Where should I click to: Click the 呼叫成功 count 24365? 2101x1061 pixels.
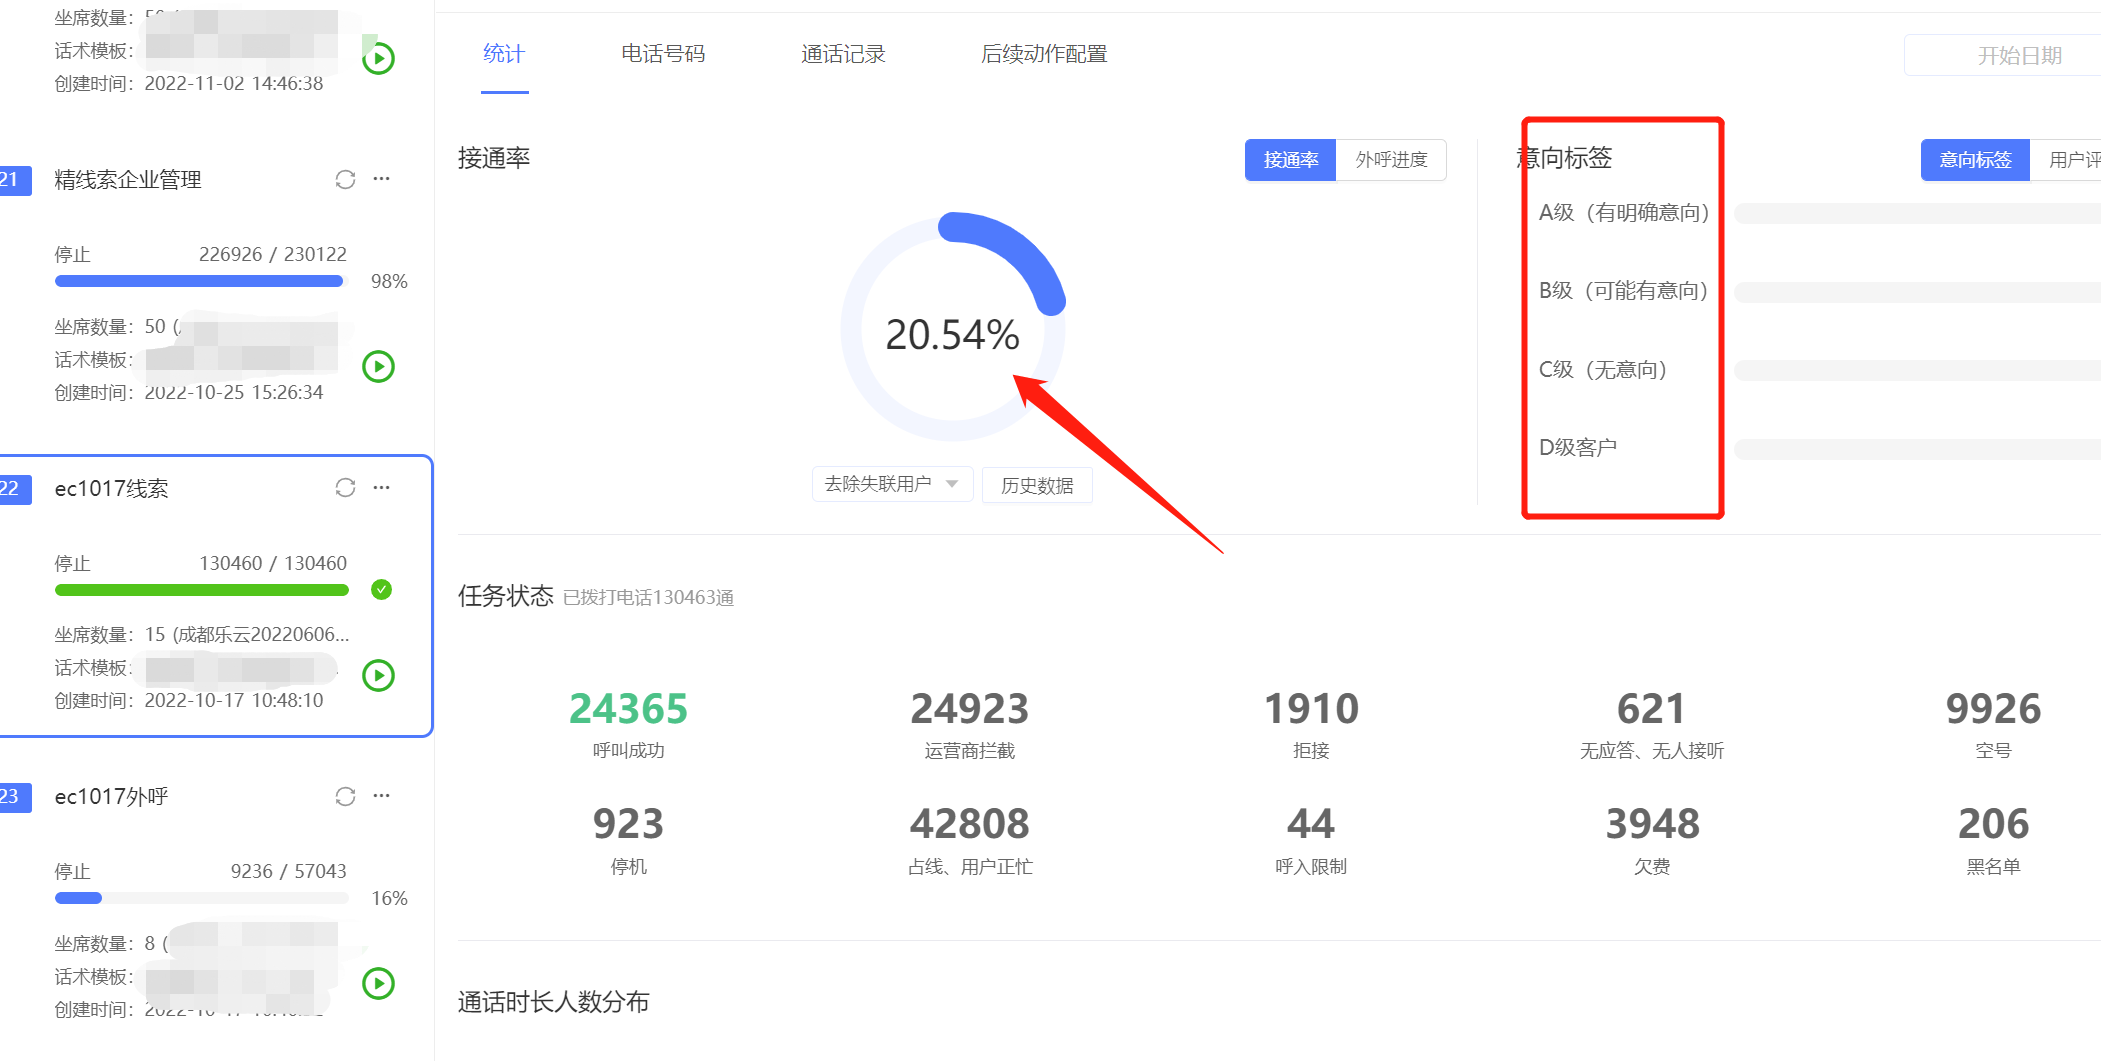point(628,709)
